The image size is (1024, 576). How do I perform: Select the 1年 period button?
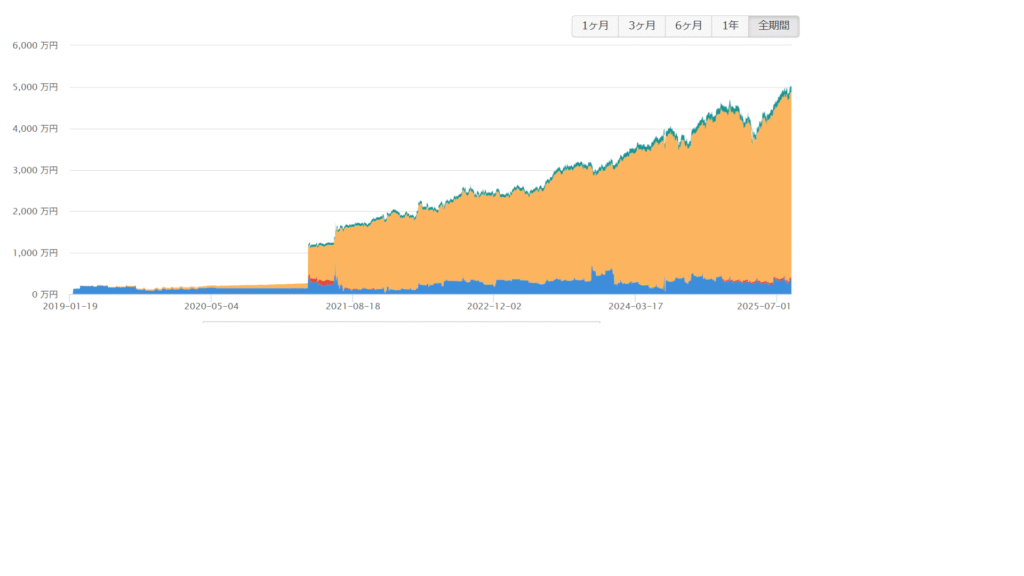click(730, 26)
